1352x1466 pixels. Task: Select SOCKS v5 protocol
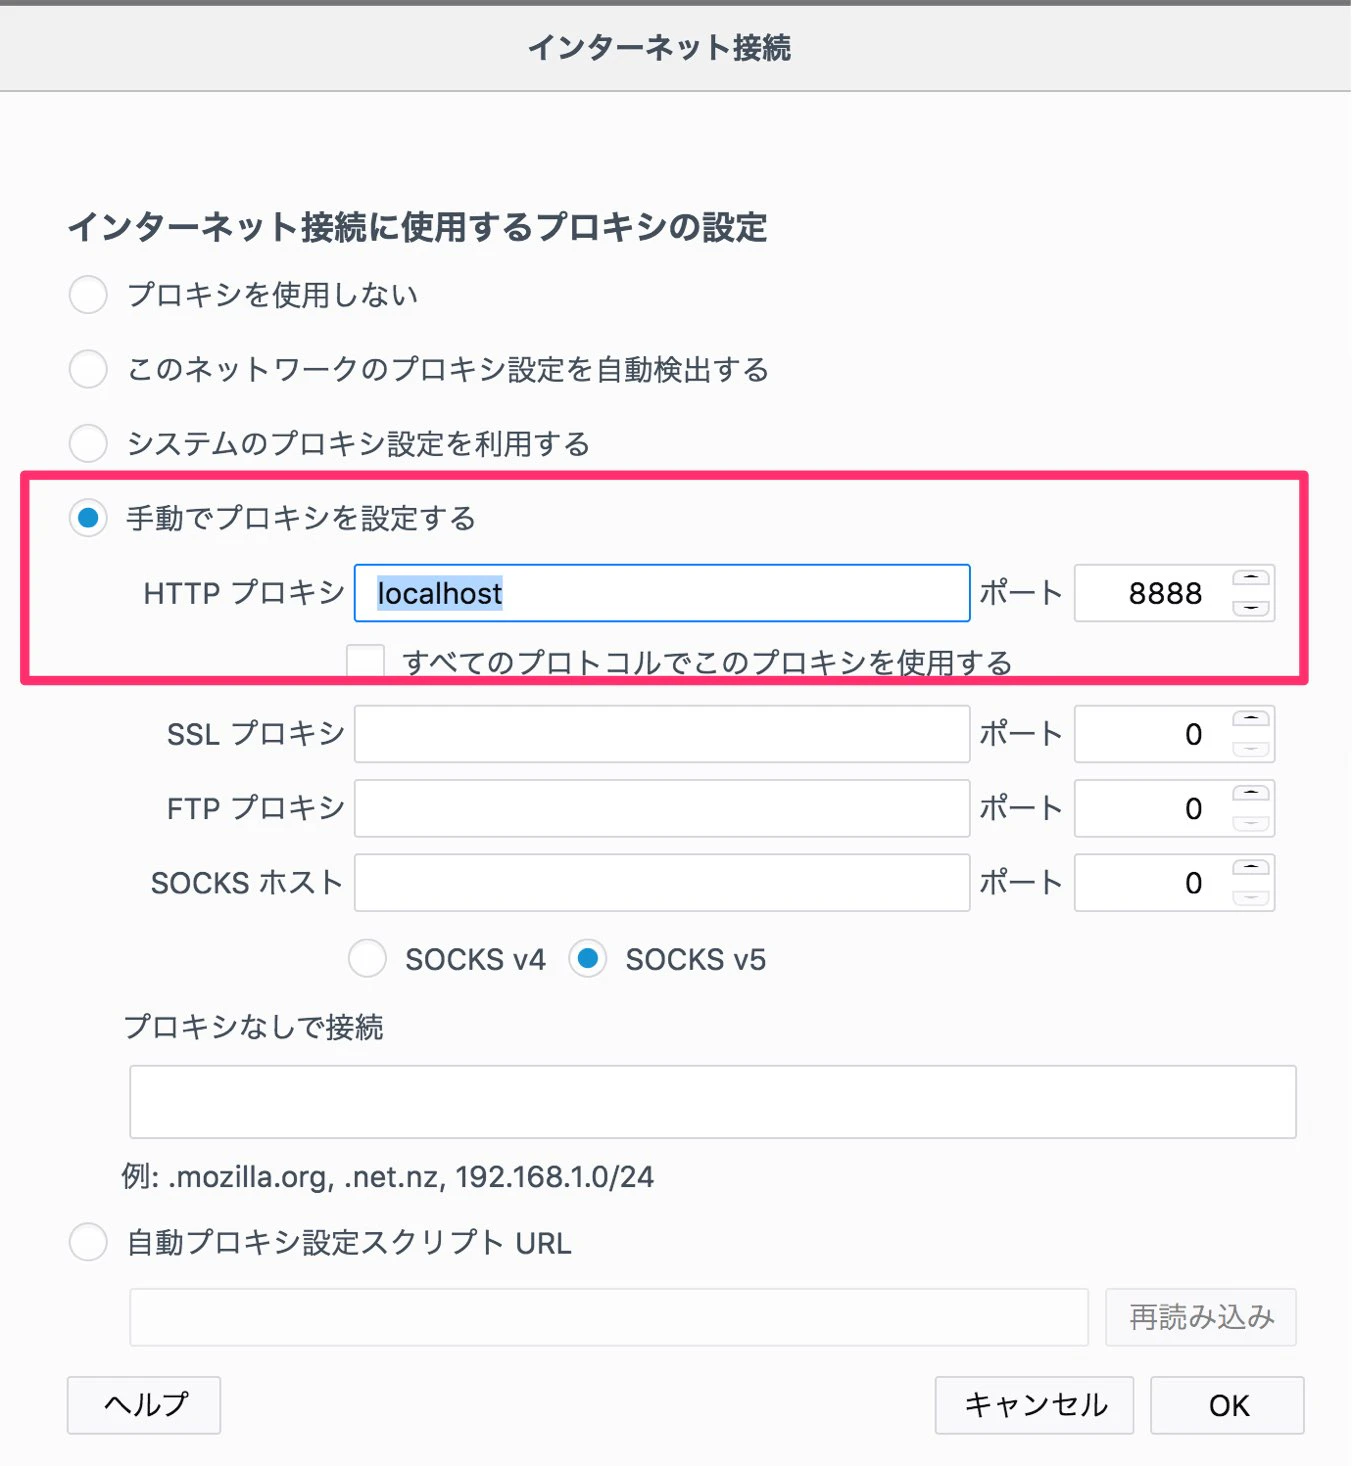point(589,958)
